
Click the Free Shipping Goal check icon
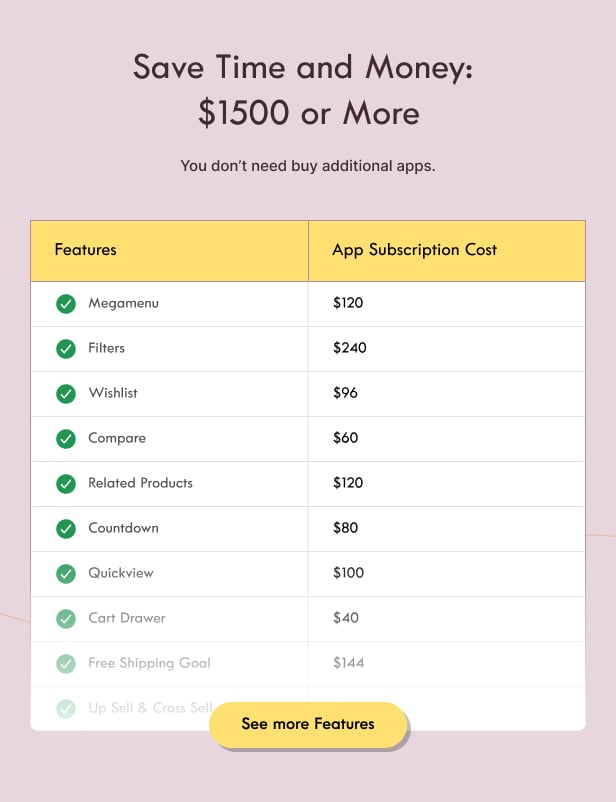[65, 664]
